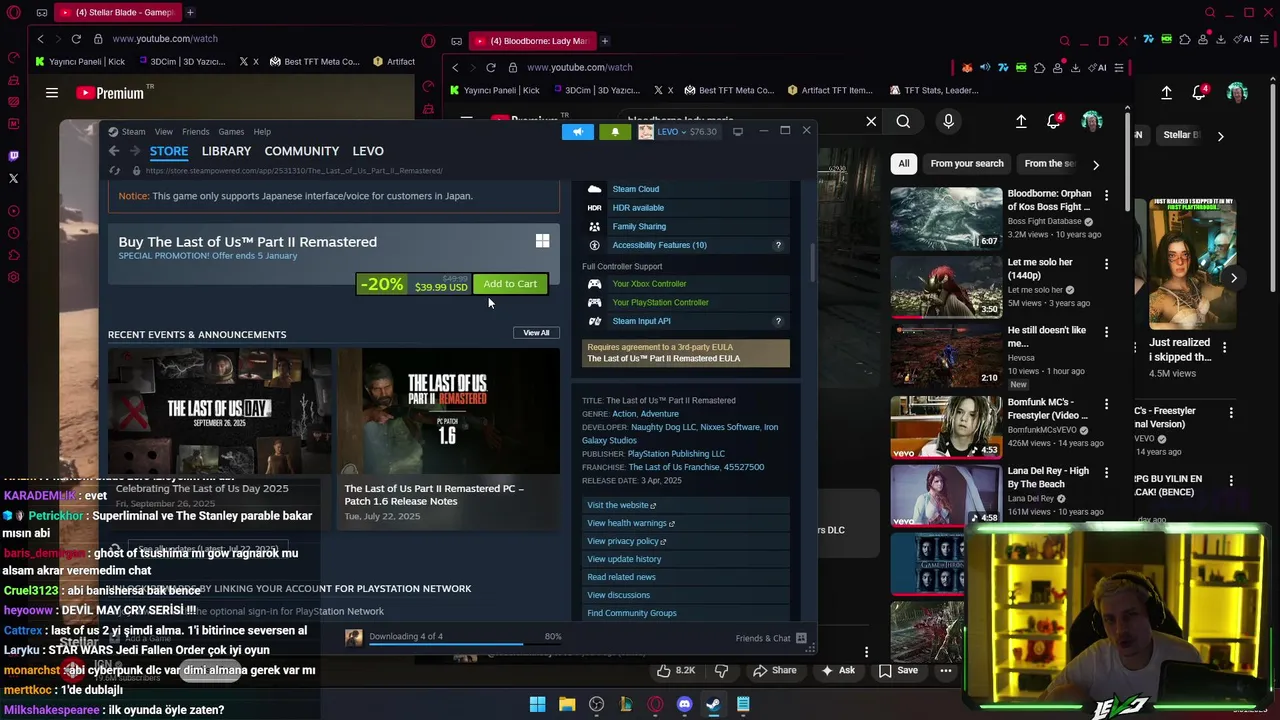
Task: Switch Steam to Big Picture mode icon
Action: [x=738, y=132]
